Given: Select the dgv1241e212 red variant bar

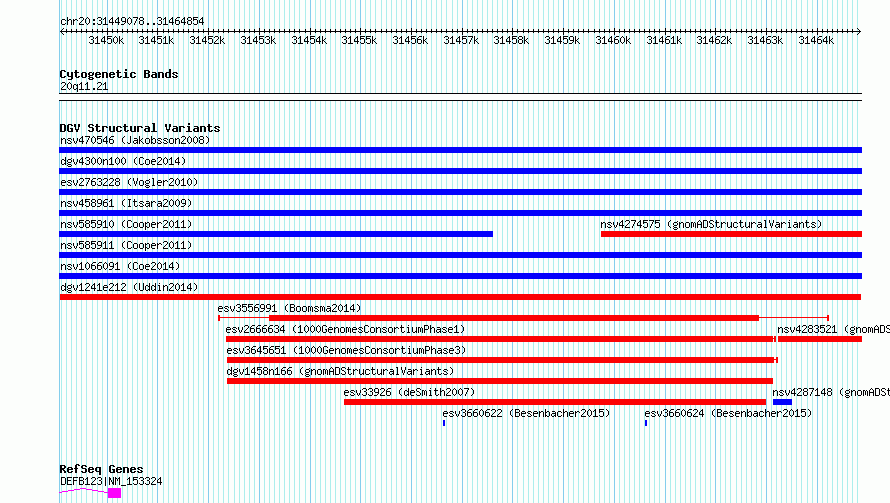Looking at the screenshot, I should [x=460, y=297].
